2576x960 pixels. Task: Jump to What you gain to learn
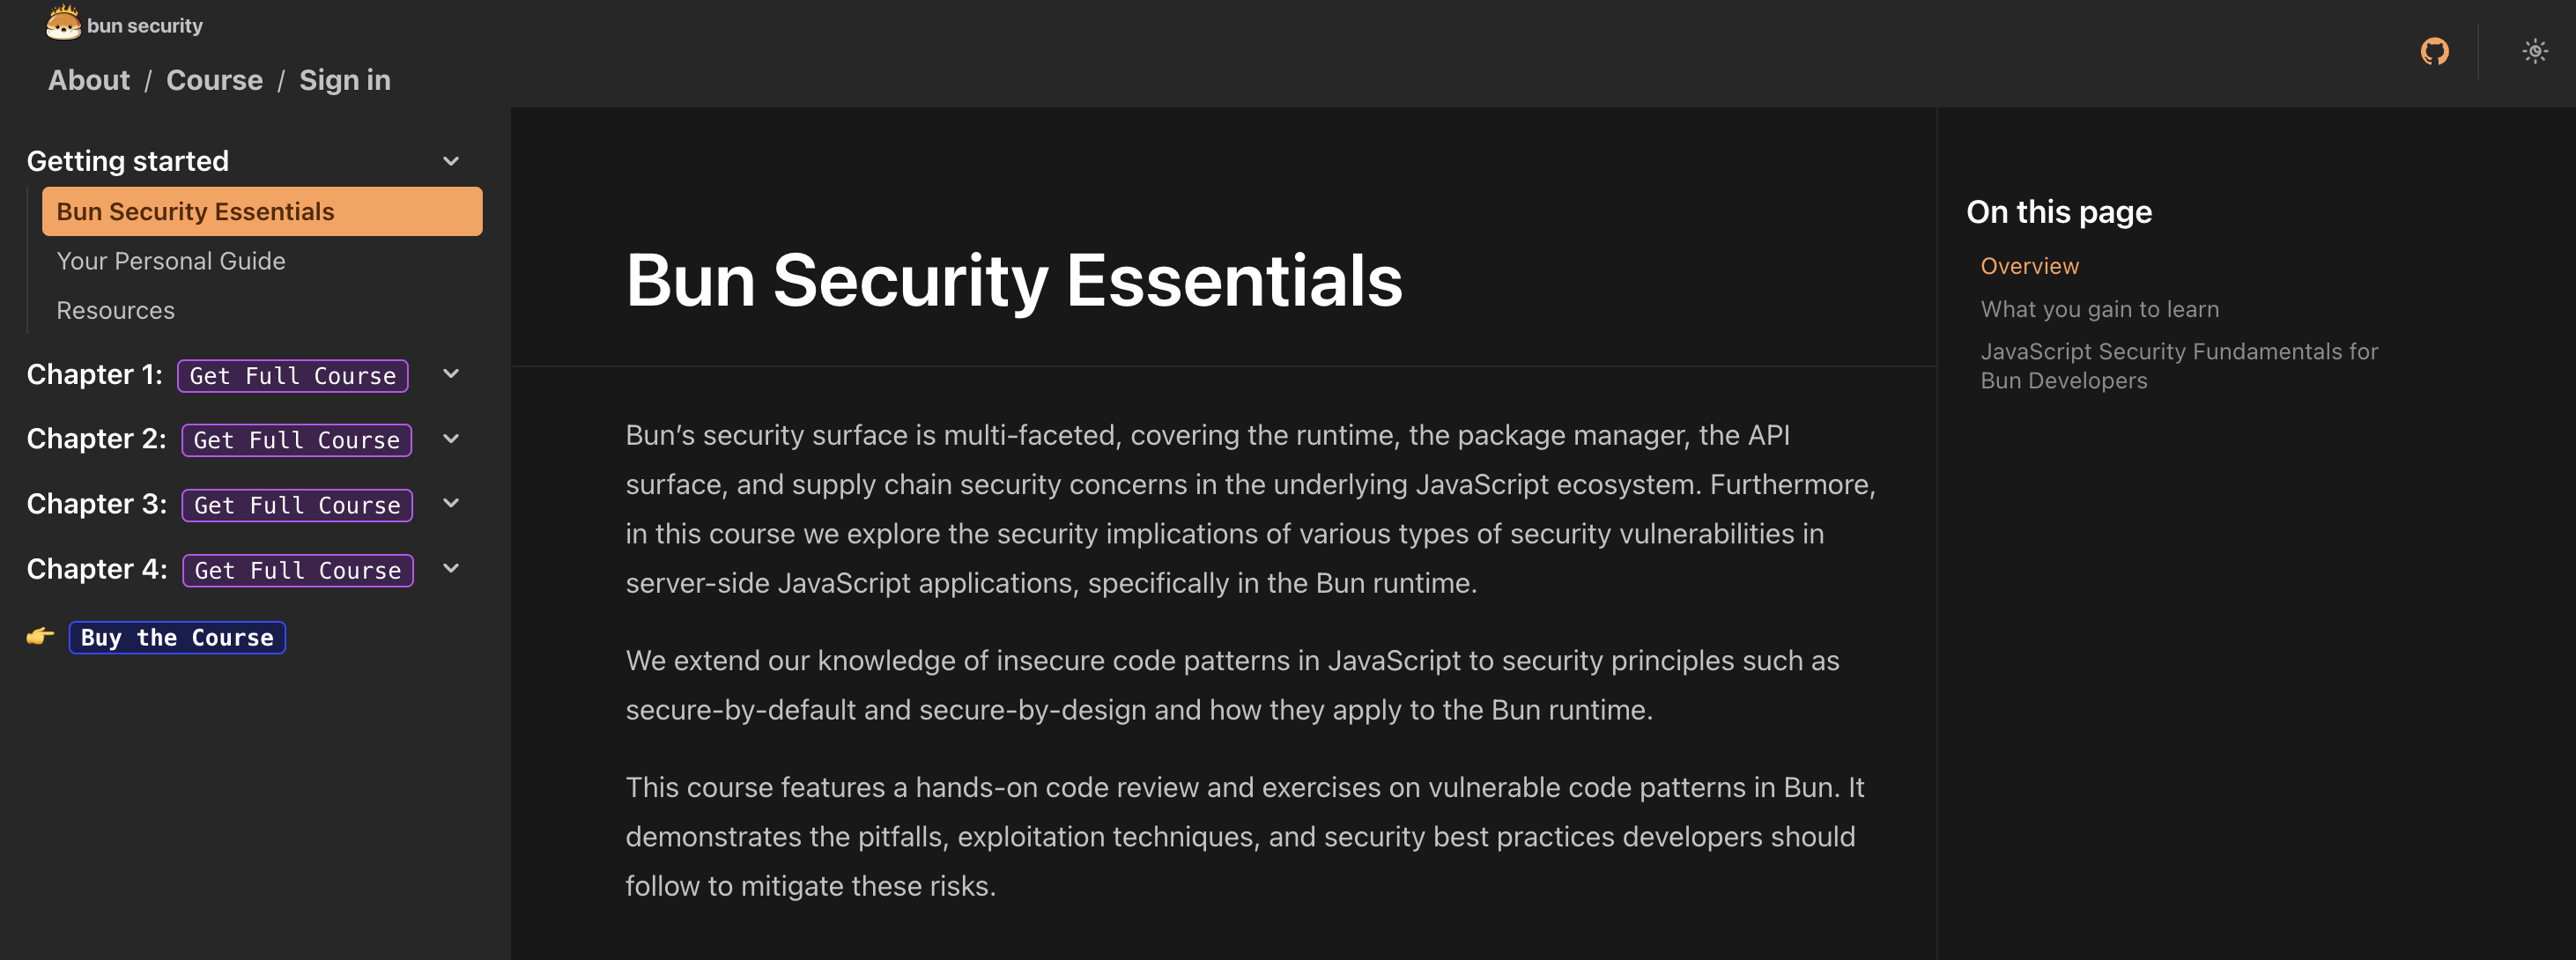pyautogui.click(x=2099, y=309)
